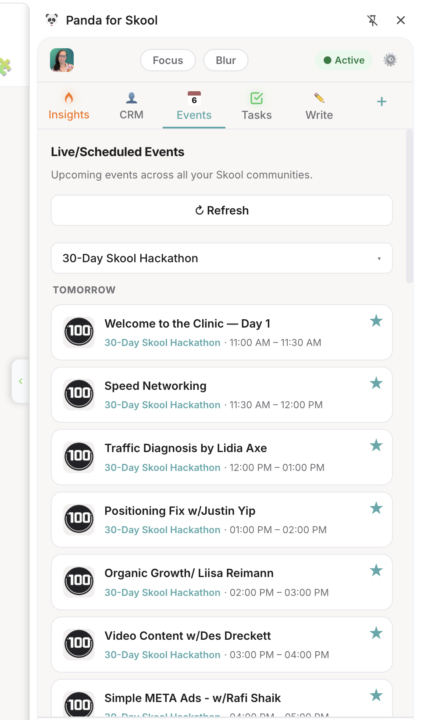
Task: Open Organic Growth/ Liisa Reimann title
Action: 189,573
